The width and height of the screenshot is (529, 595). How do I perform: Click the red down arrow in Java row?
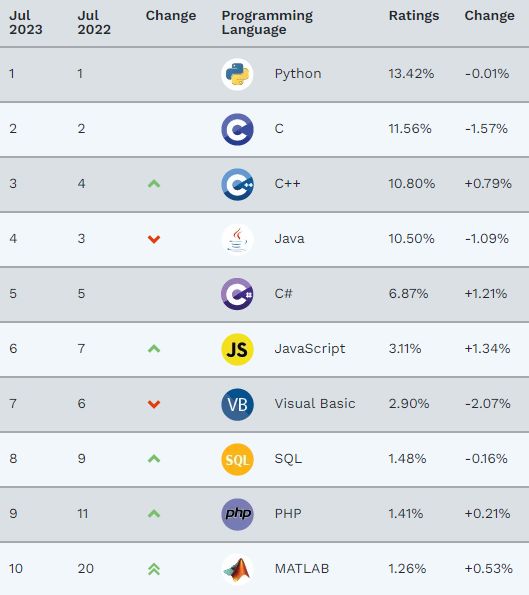[x=154, y=239]
